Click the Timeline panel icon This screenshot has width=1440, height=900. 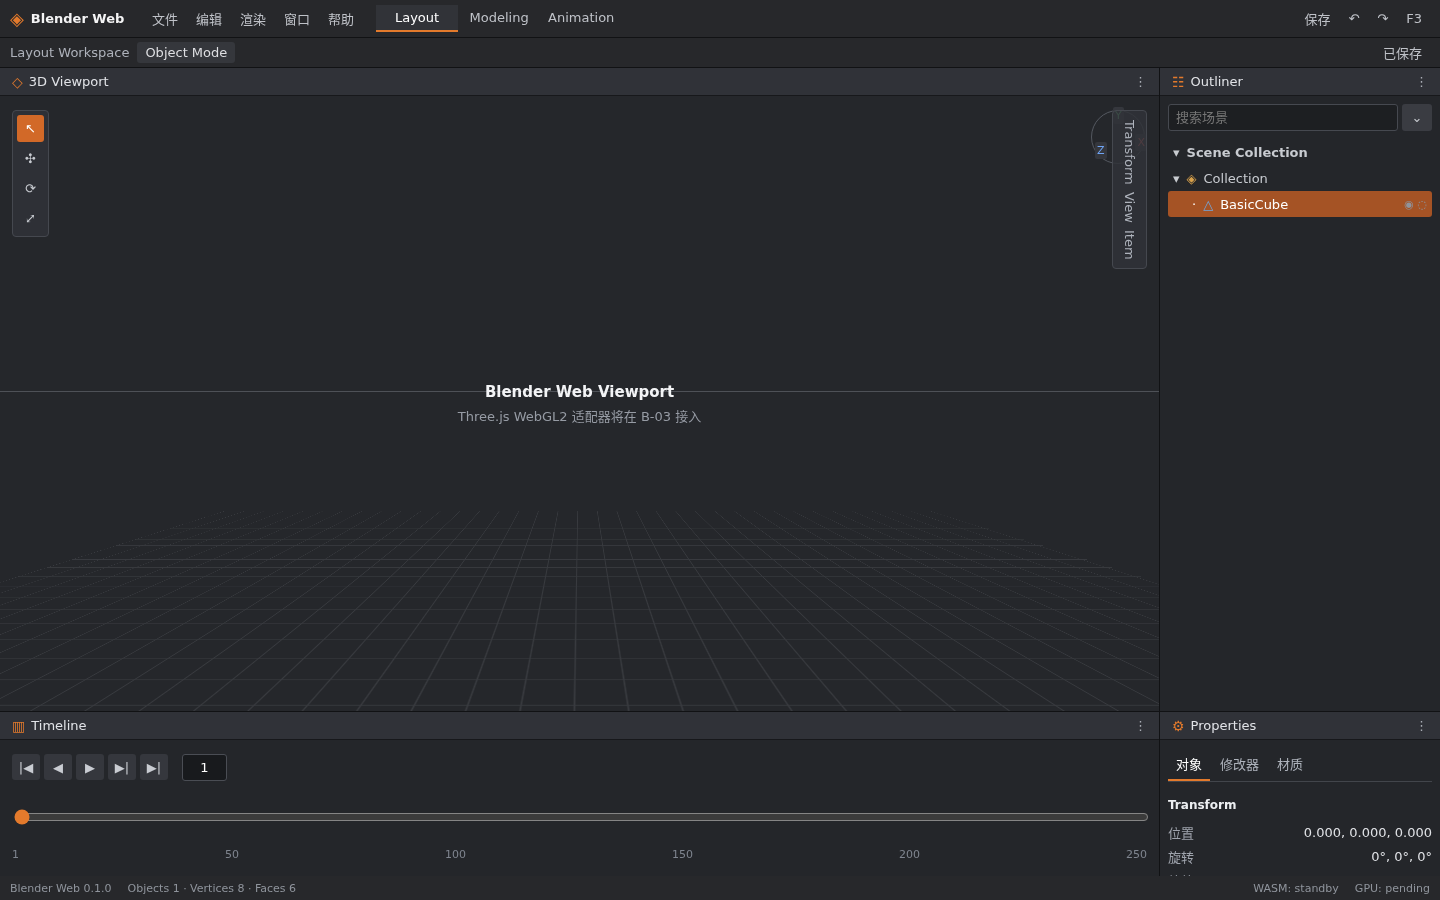pos(18,726)
